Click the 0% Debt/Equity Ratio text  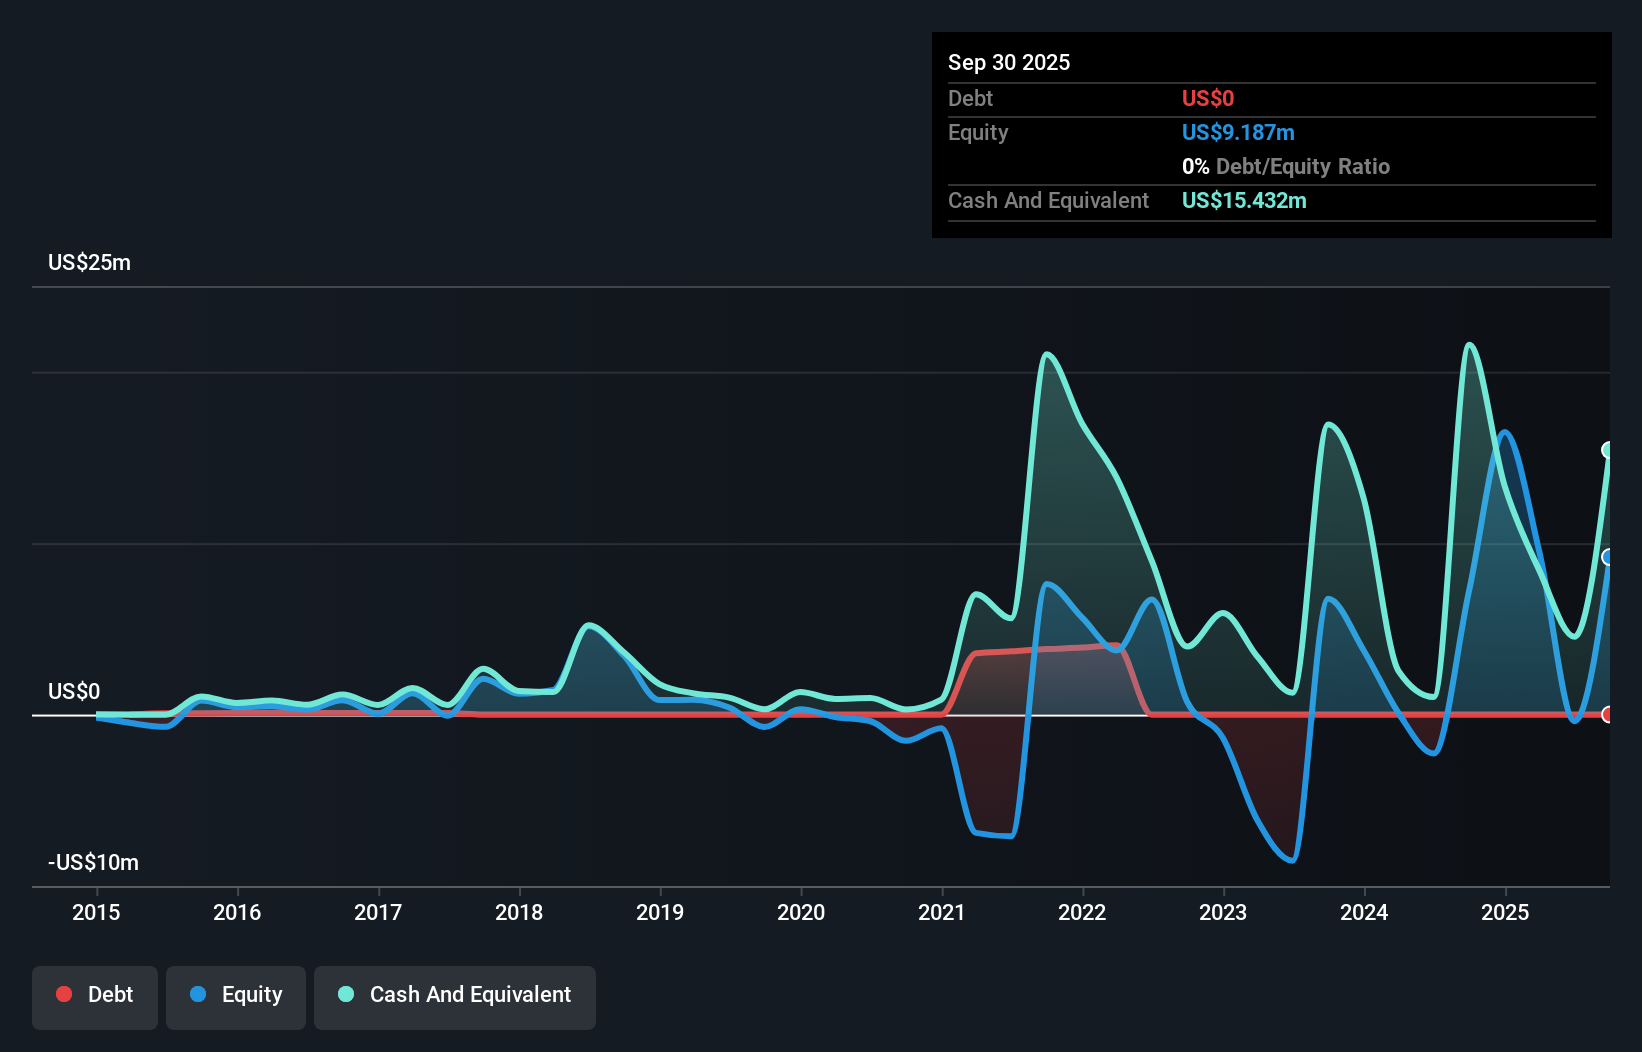point(1285,166)
